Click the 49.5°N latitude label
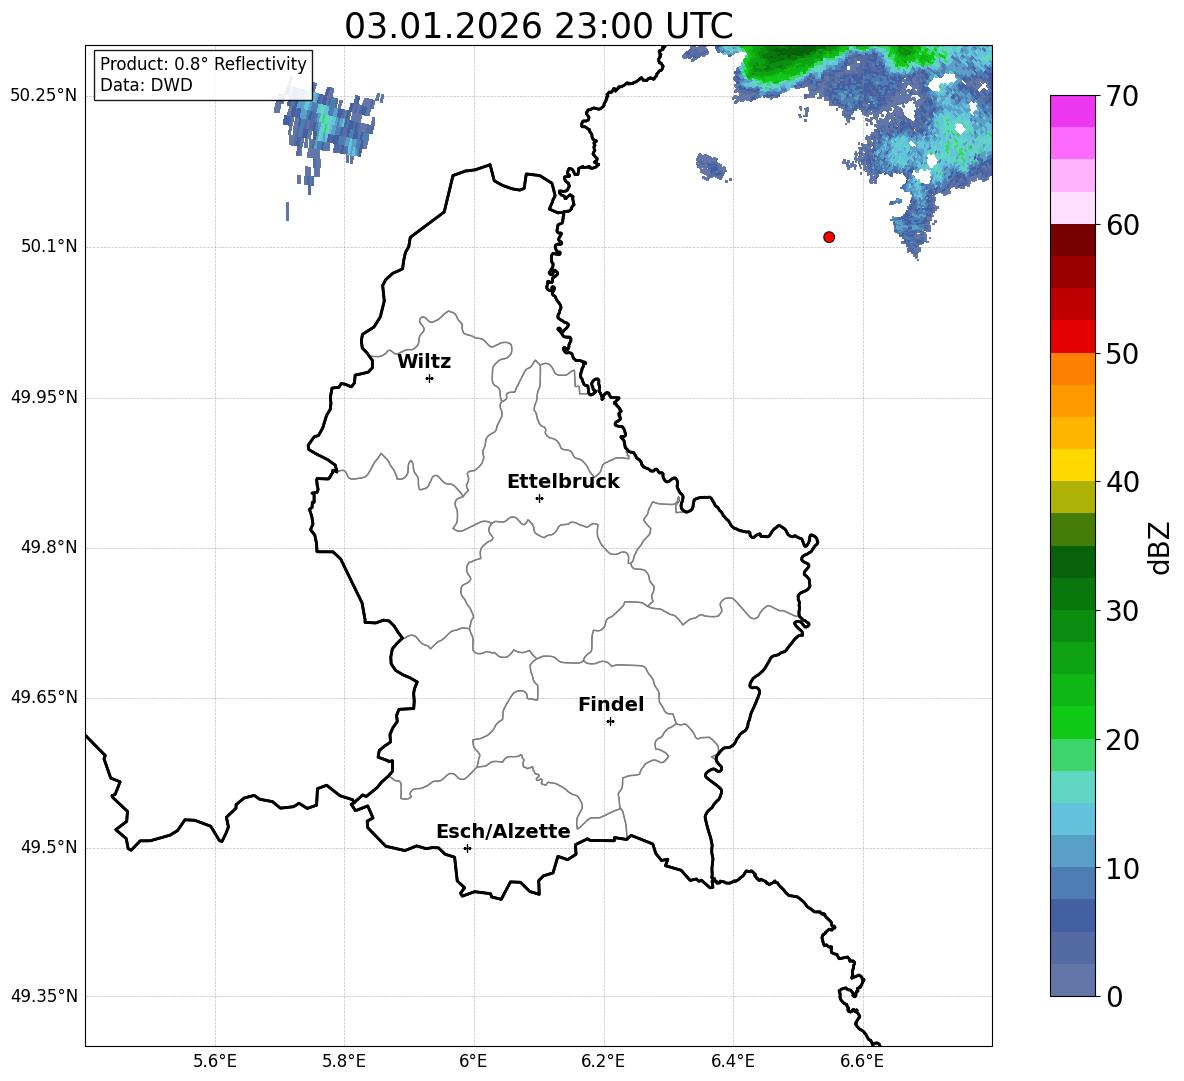1184x1081 pixels. coord(49,847)
